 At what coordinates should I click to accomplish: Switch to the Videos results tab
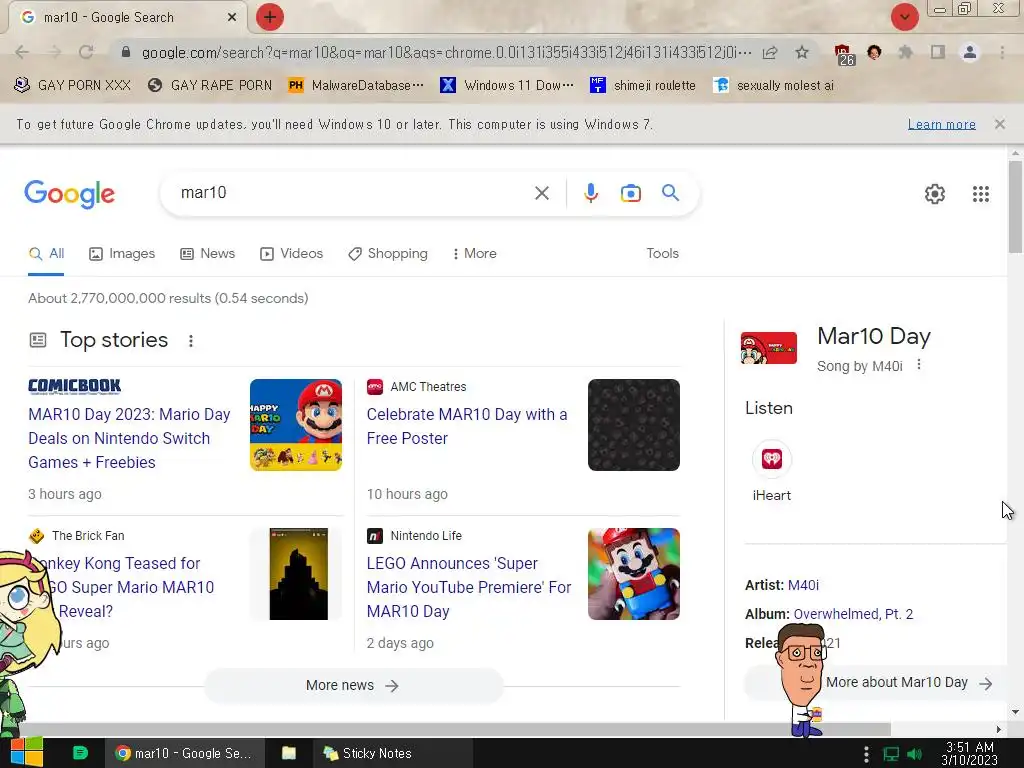coord(291,253)
